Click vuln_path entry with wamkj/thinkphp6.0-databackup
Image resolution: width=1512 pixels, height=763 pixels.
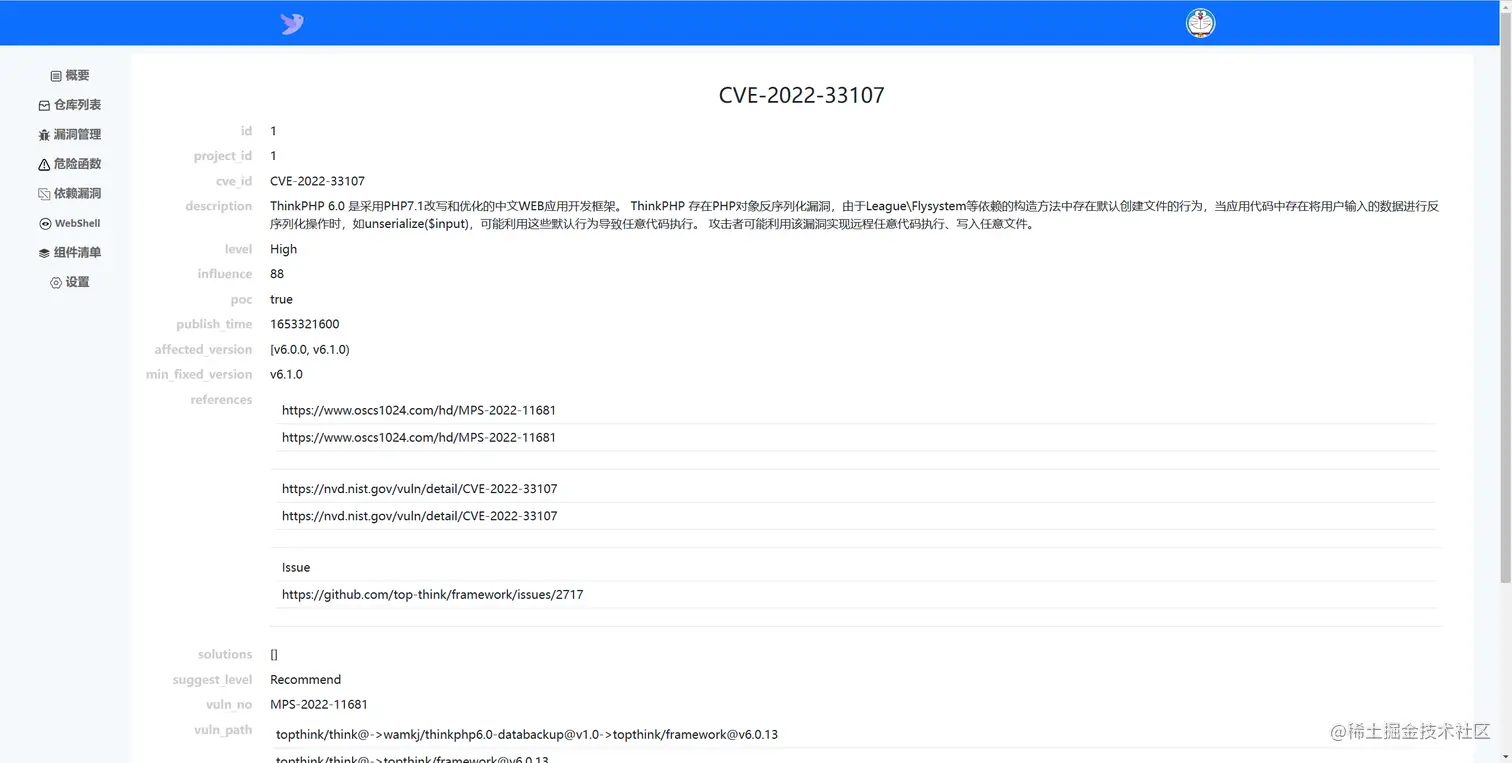[x=527, y=734]
